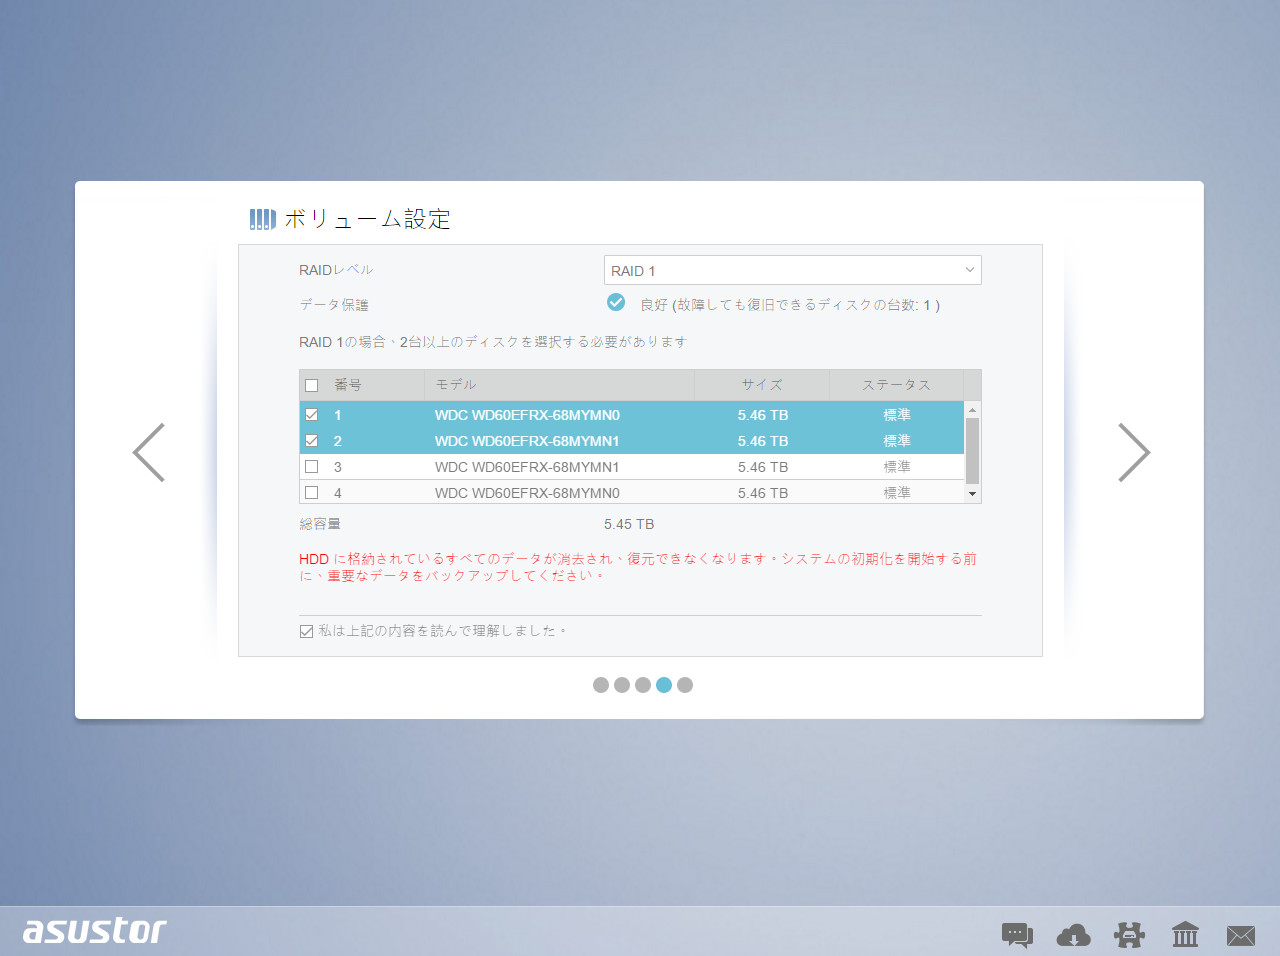Uncheck the checkbox for disk 1
Image resolution: width=1280 pixels, height=956 pixels.
coord(311,414)
